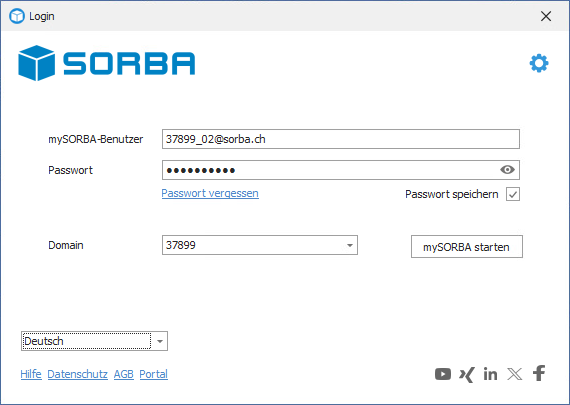570x405 pixels.
Task: Click the Passwort vergessen link
Action: 210,193
